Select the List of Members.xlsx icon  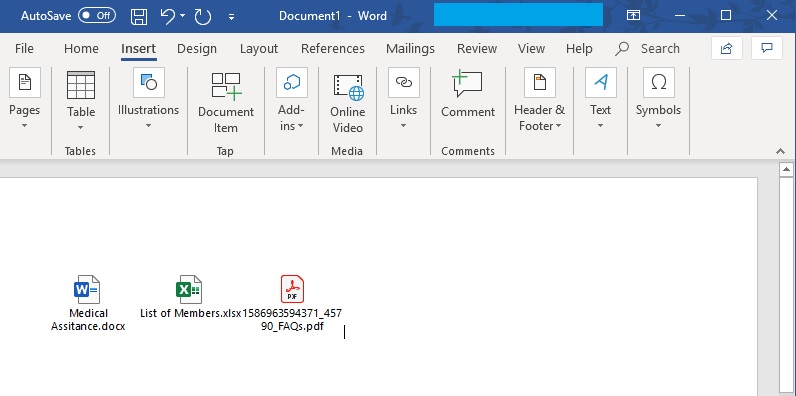[x=189, y=289]
